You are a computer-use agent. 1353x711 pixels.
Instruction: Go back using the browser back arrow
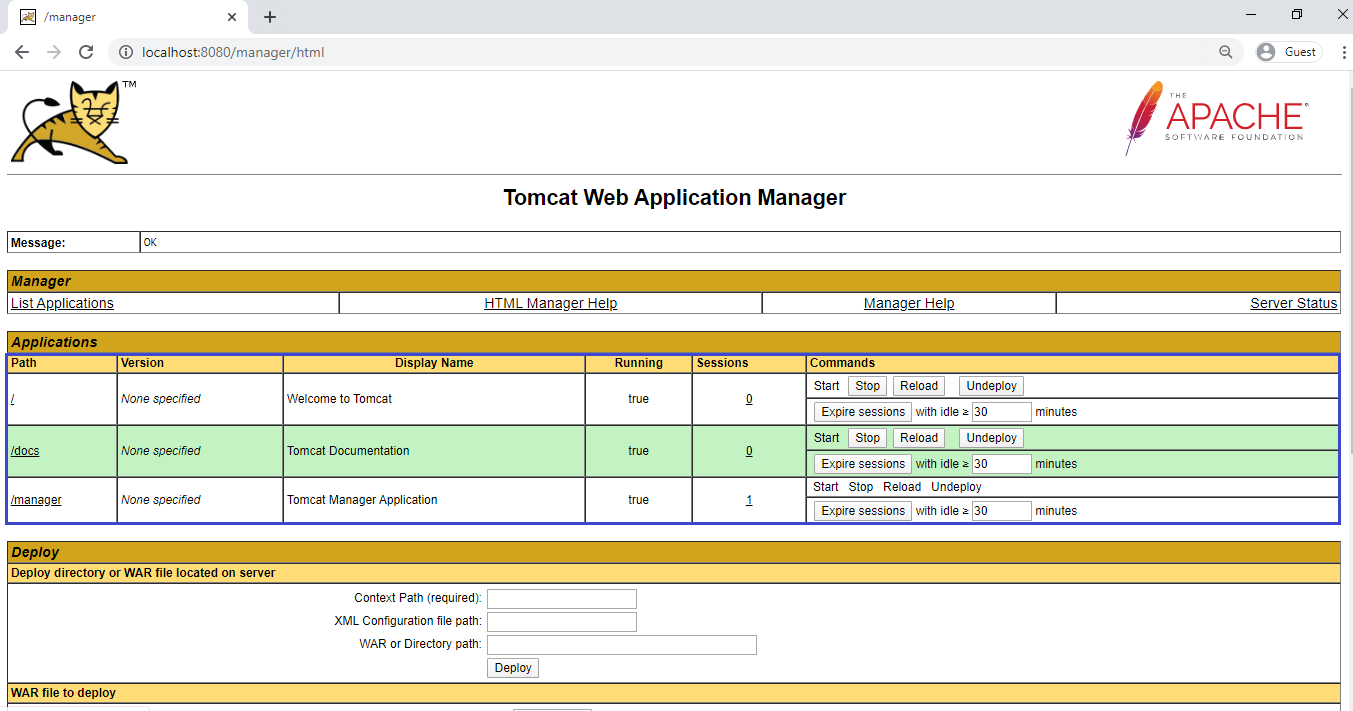(x=22, y=52)
